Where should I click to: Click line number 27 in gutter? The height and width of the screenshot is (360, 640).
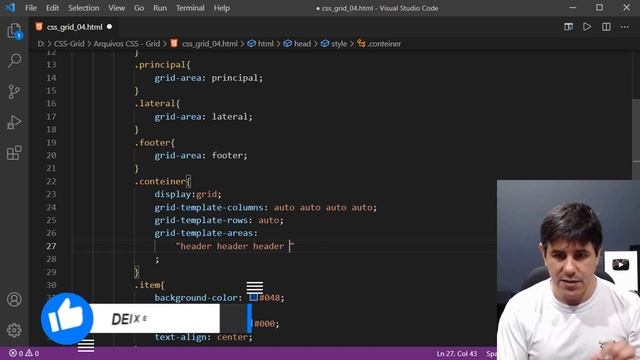click(x=51, y=246)
